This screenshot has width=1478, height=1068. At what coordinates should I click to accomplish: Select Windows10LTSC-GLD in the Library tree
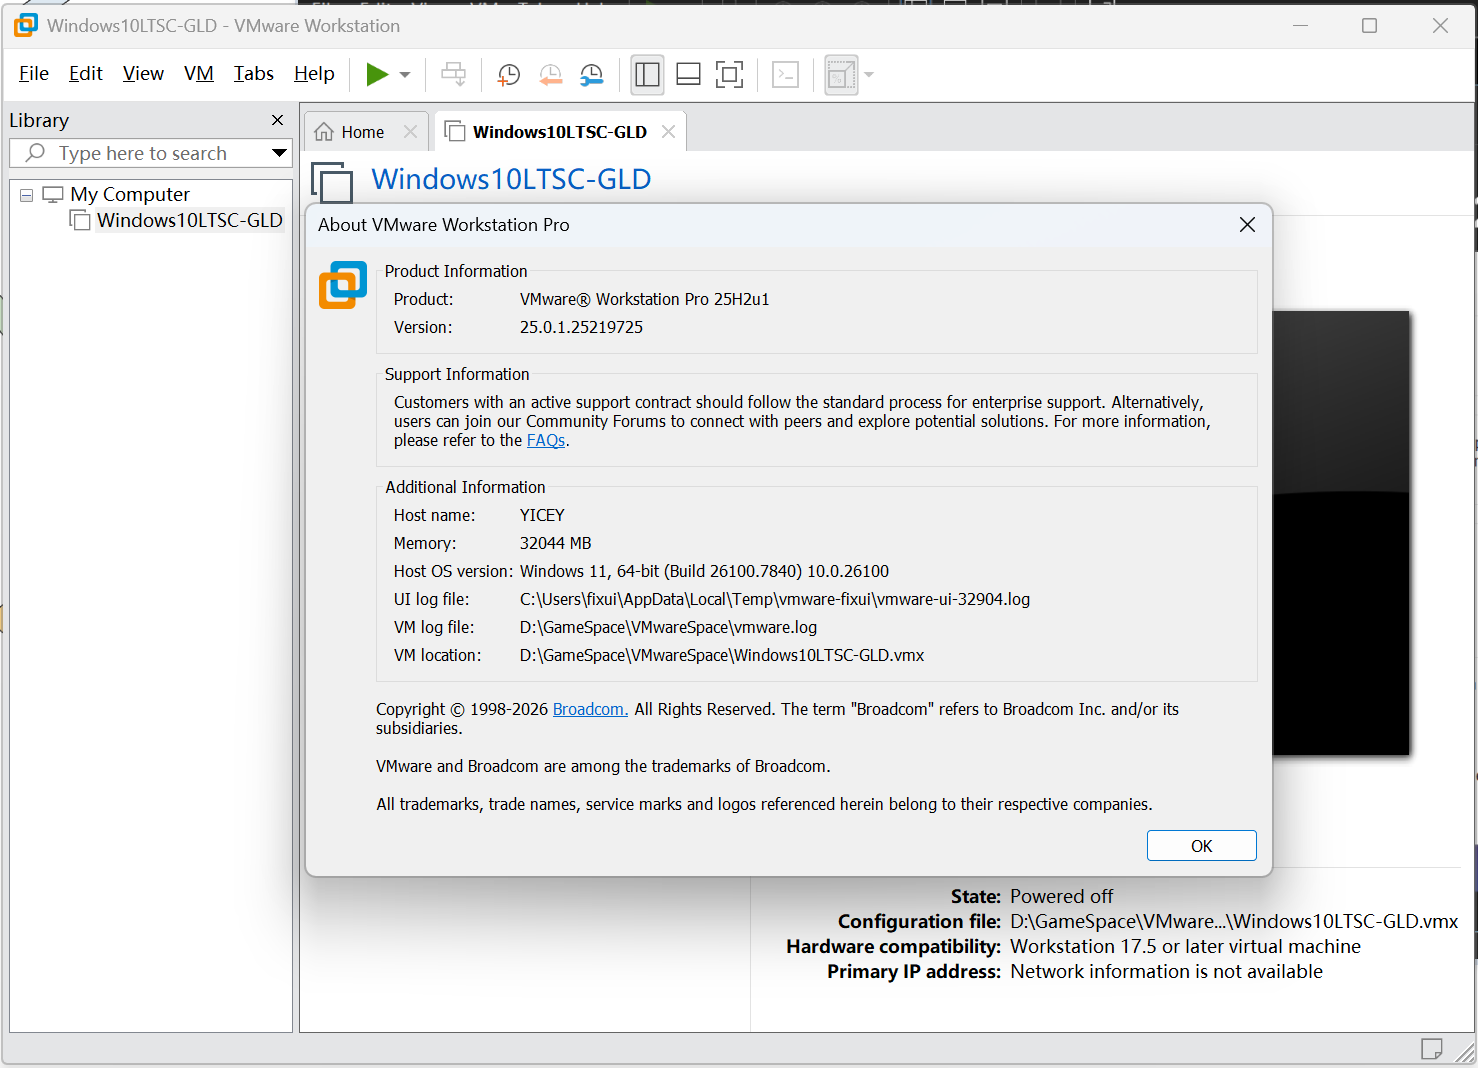189,220
